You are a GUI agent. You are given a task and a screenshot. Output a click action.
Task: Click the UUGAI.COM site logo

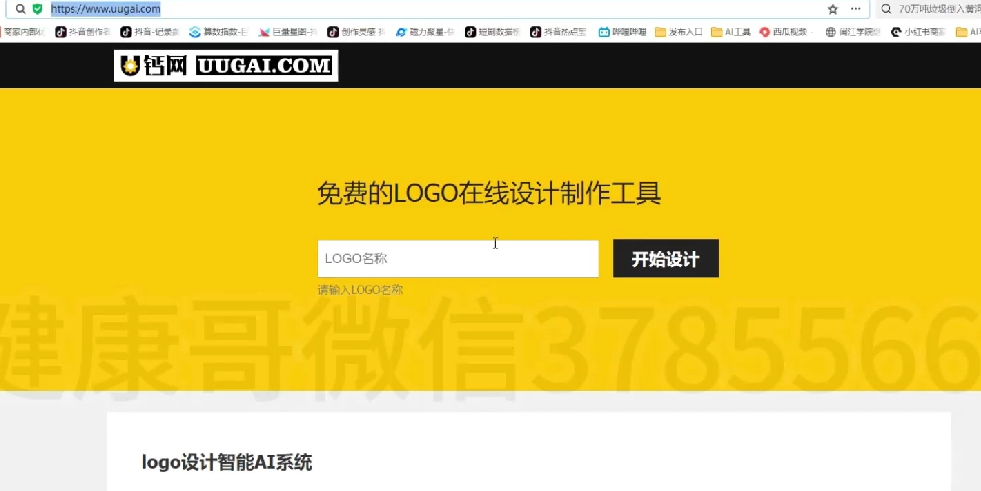(x=226, y=66)
